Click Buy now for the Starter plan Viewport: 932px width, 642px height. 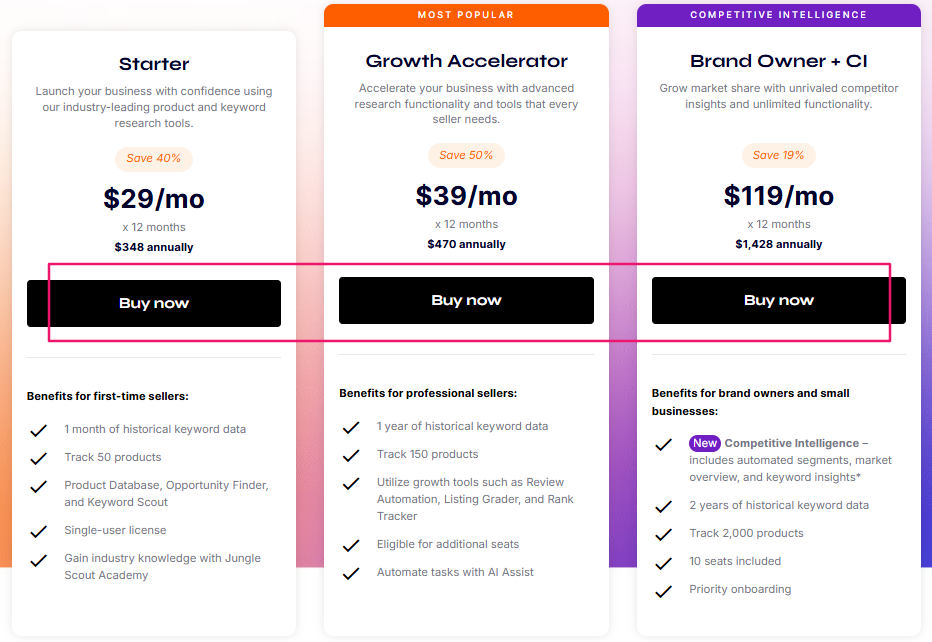[x=154, y=303]
